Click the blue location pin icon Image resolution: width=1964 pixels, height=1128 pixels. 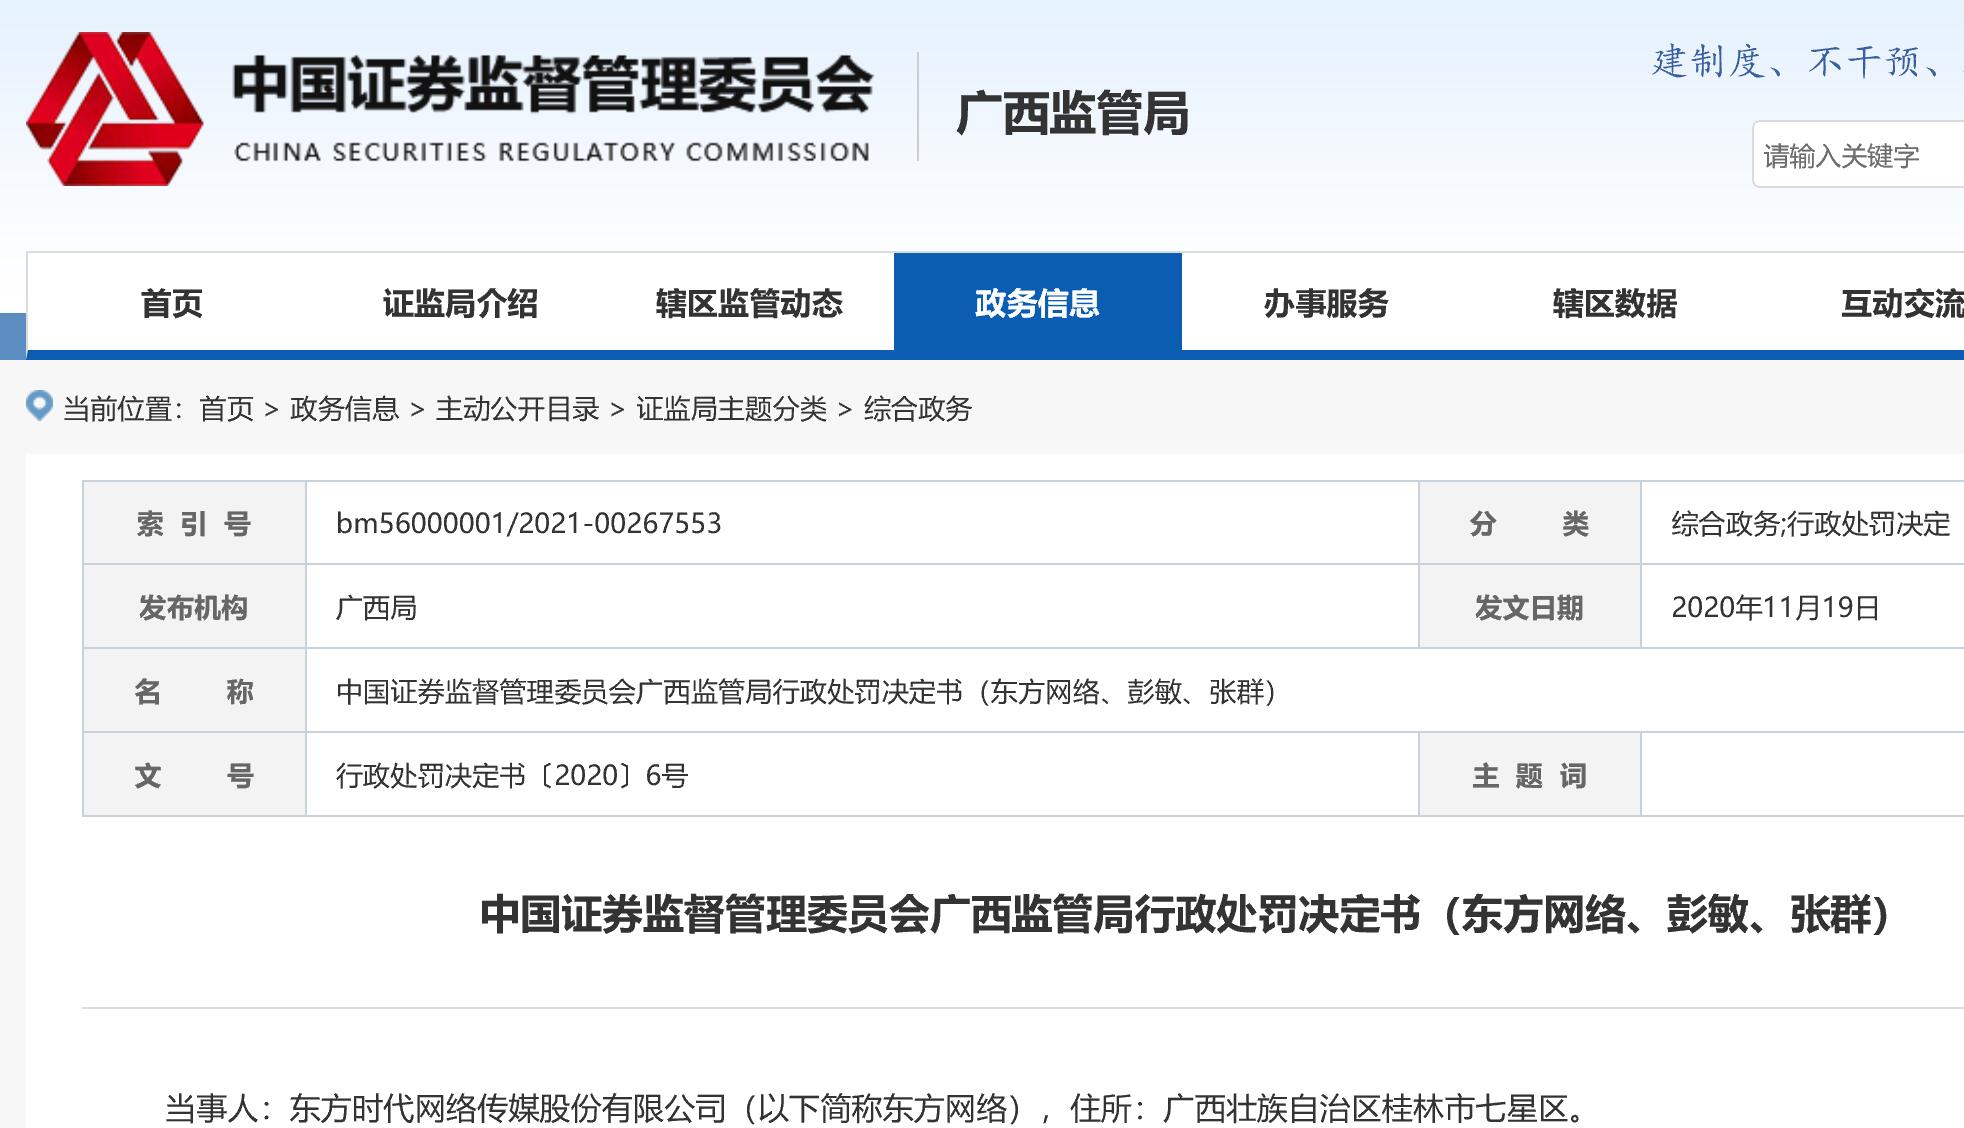39,406
